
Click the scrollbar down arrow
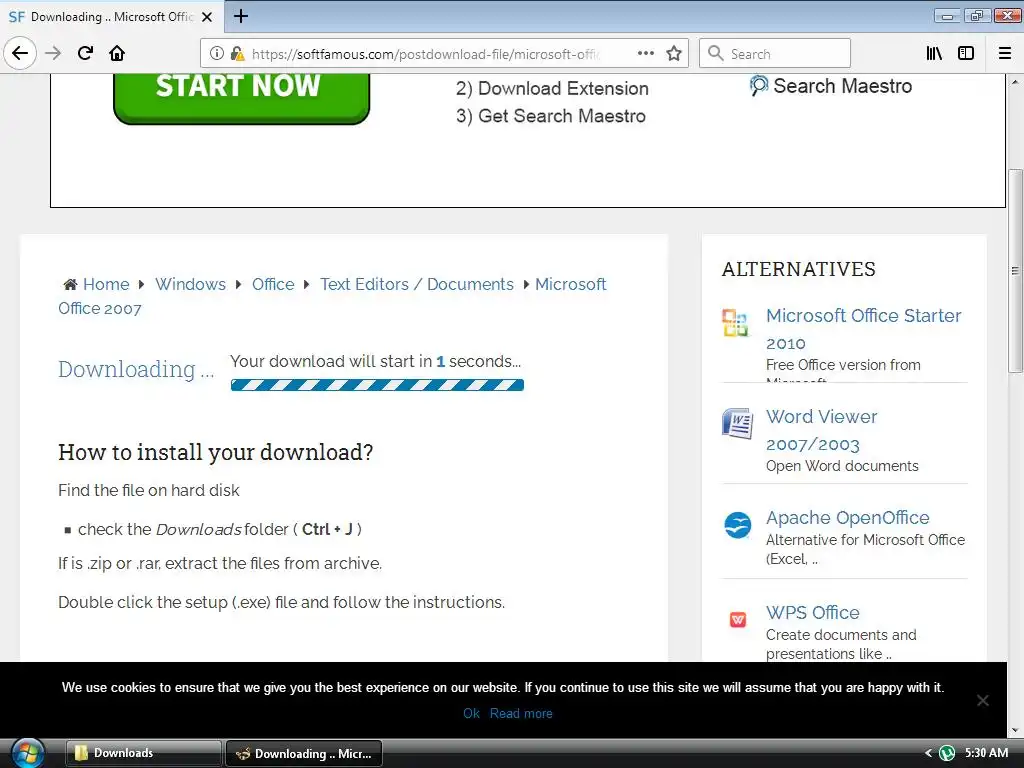(1015, 730)
